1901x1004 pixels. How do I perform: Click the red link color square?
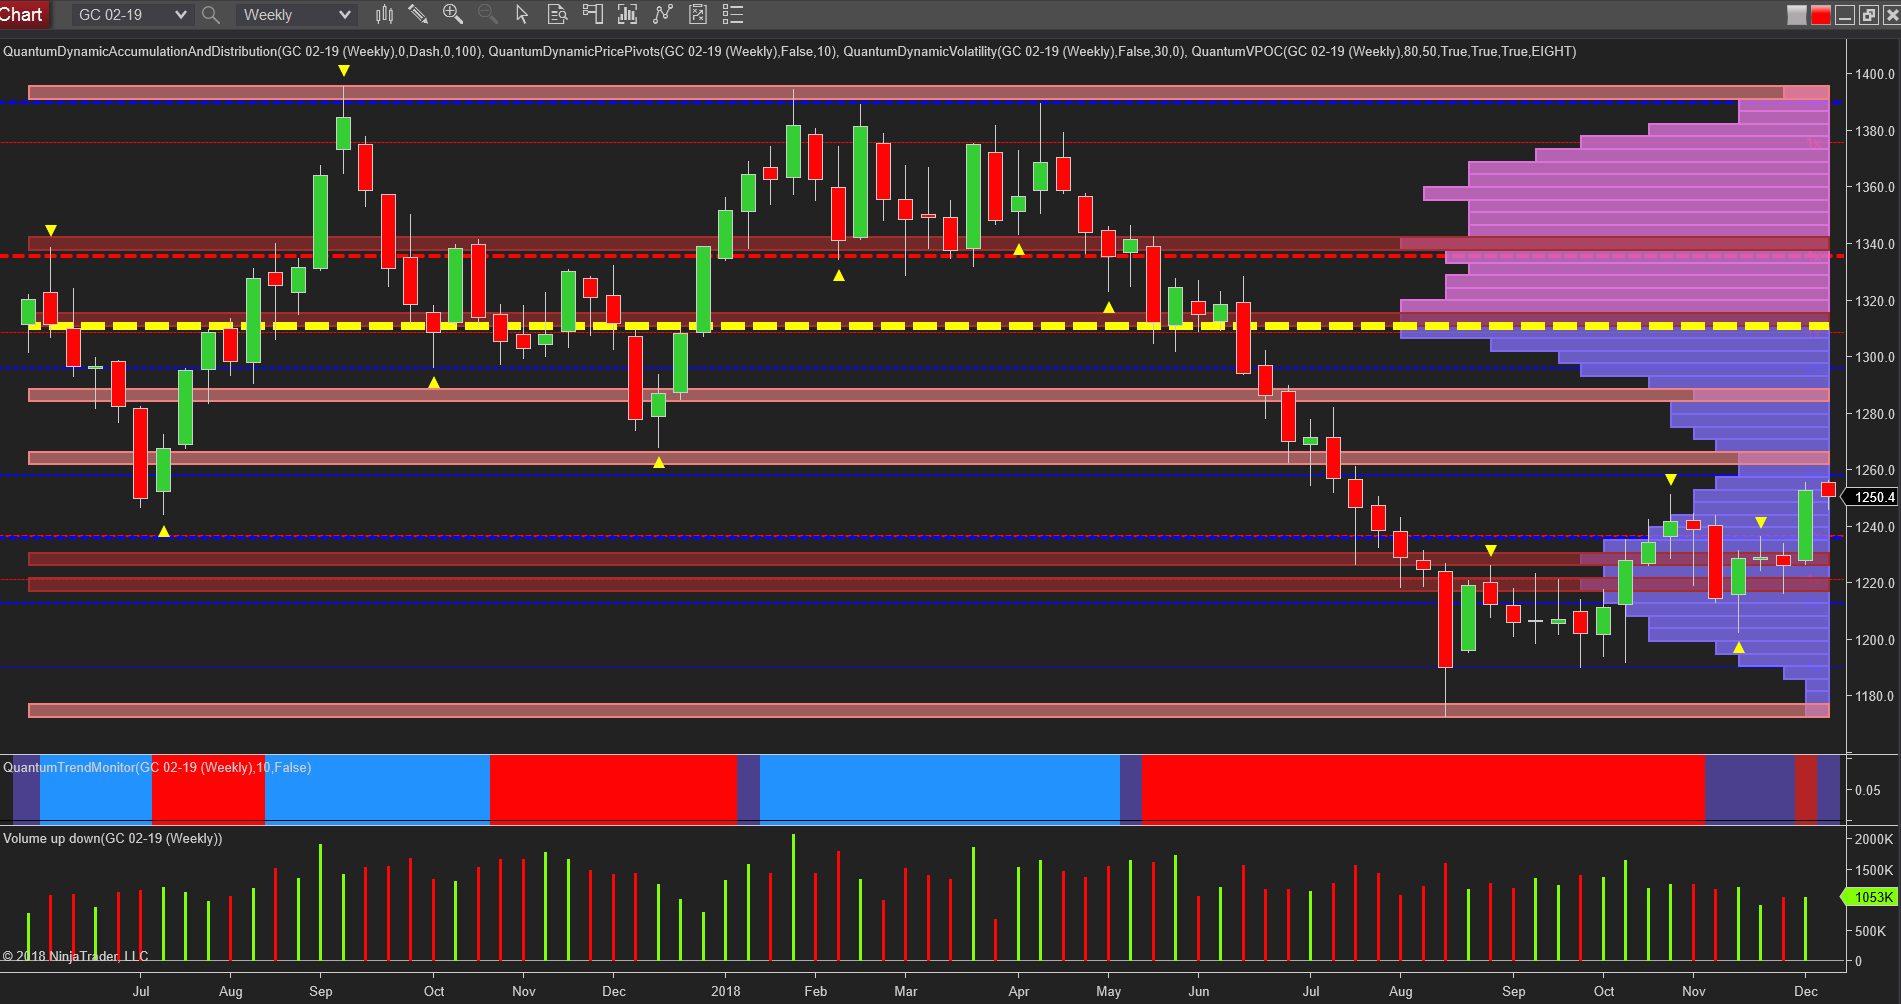(1820, 15)
